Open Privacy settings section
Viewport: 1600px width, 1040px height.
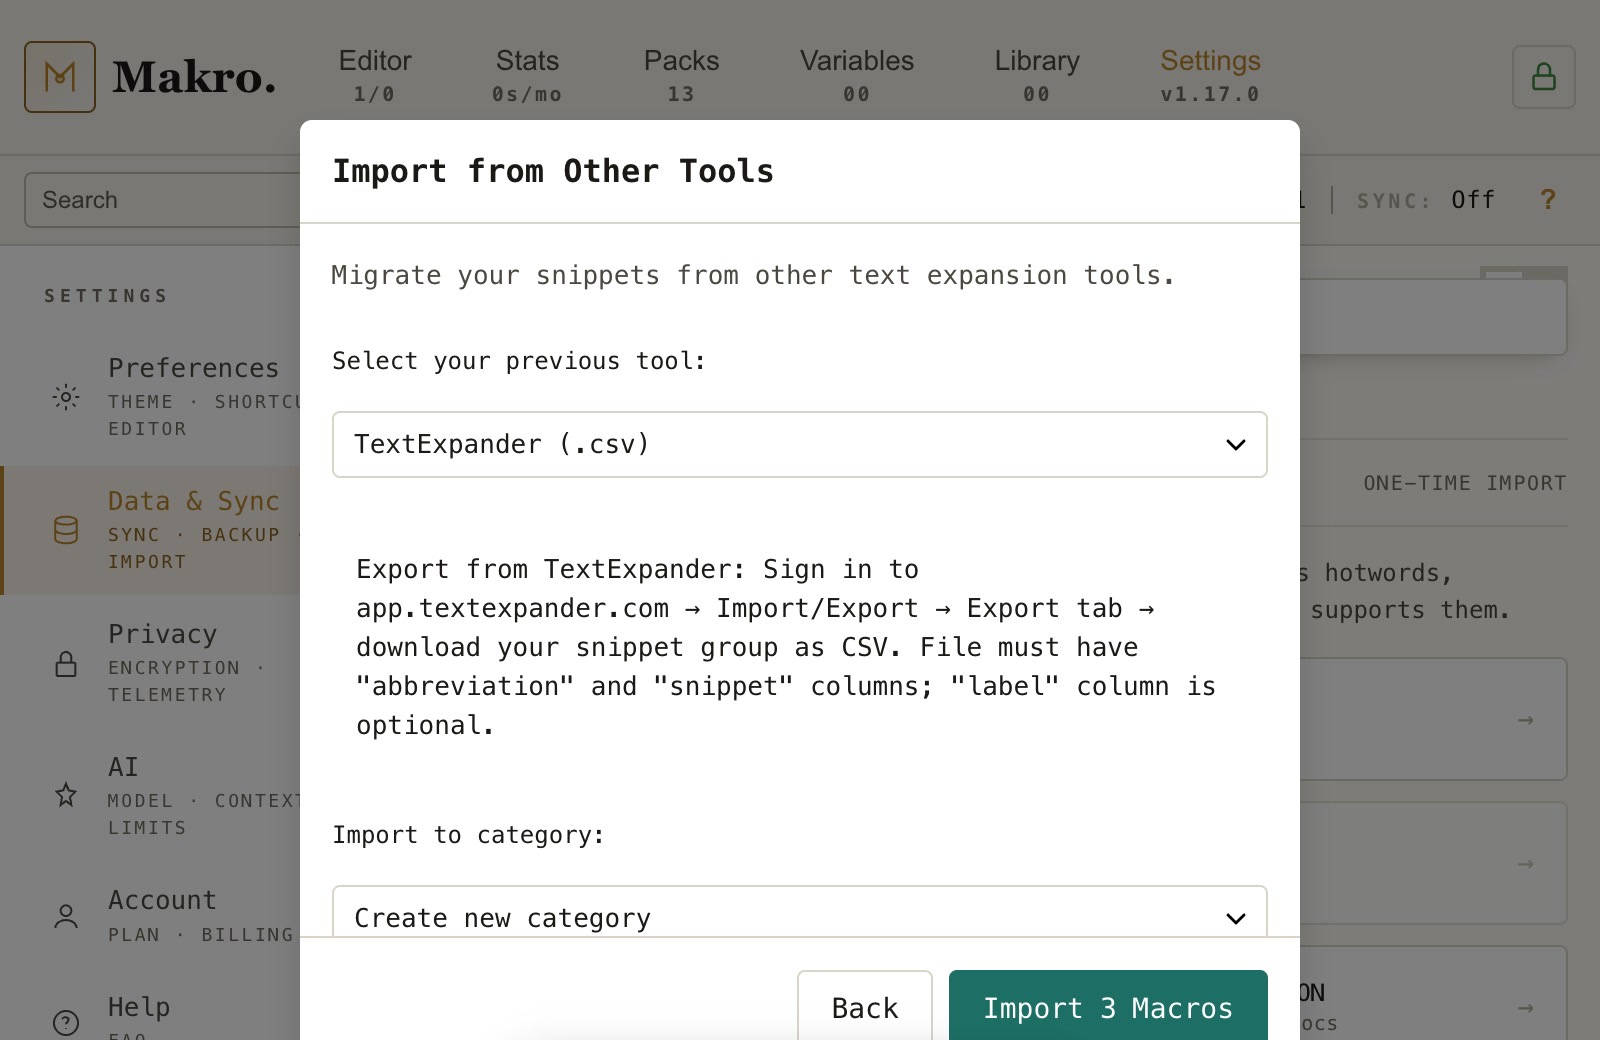[150, 663]
